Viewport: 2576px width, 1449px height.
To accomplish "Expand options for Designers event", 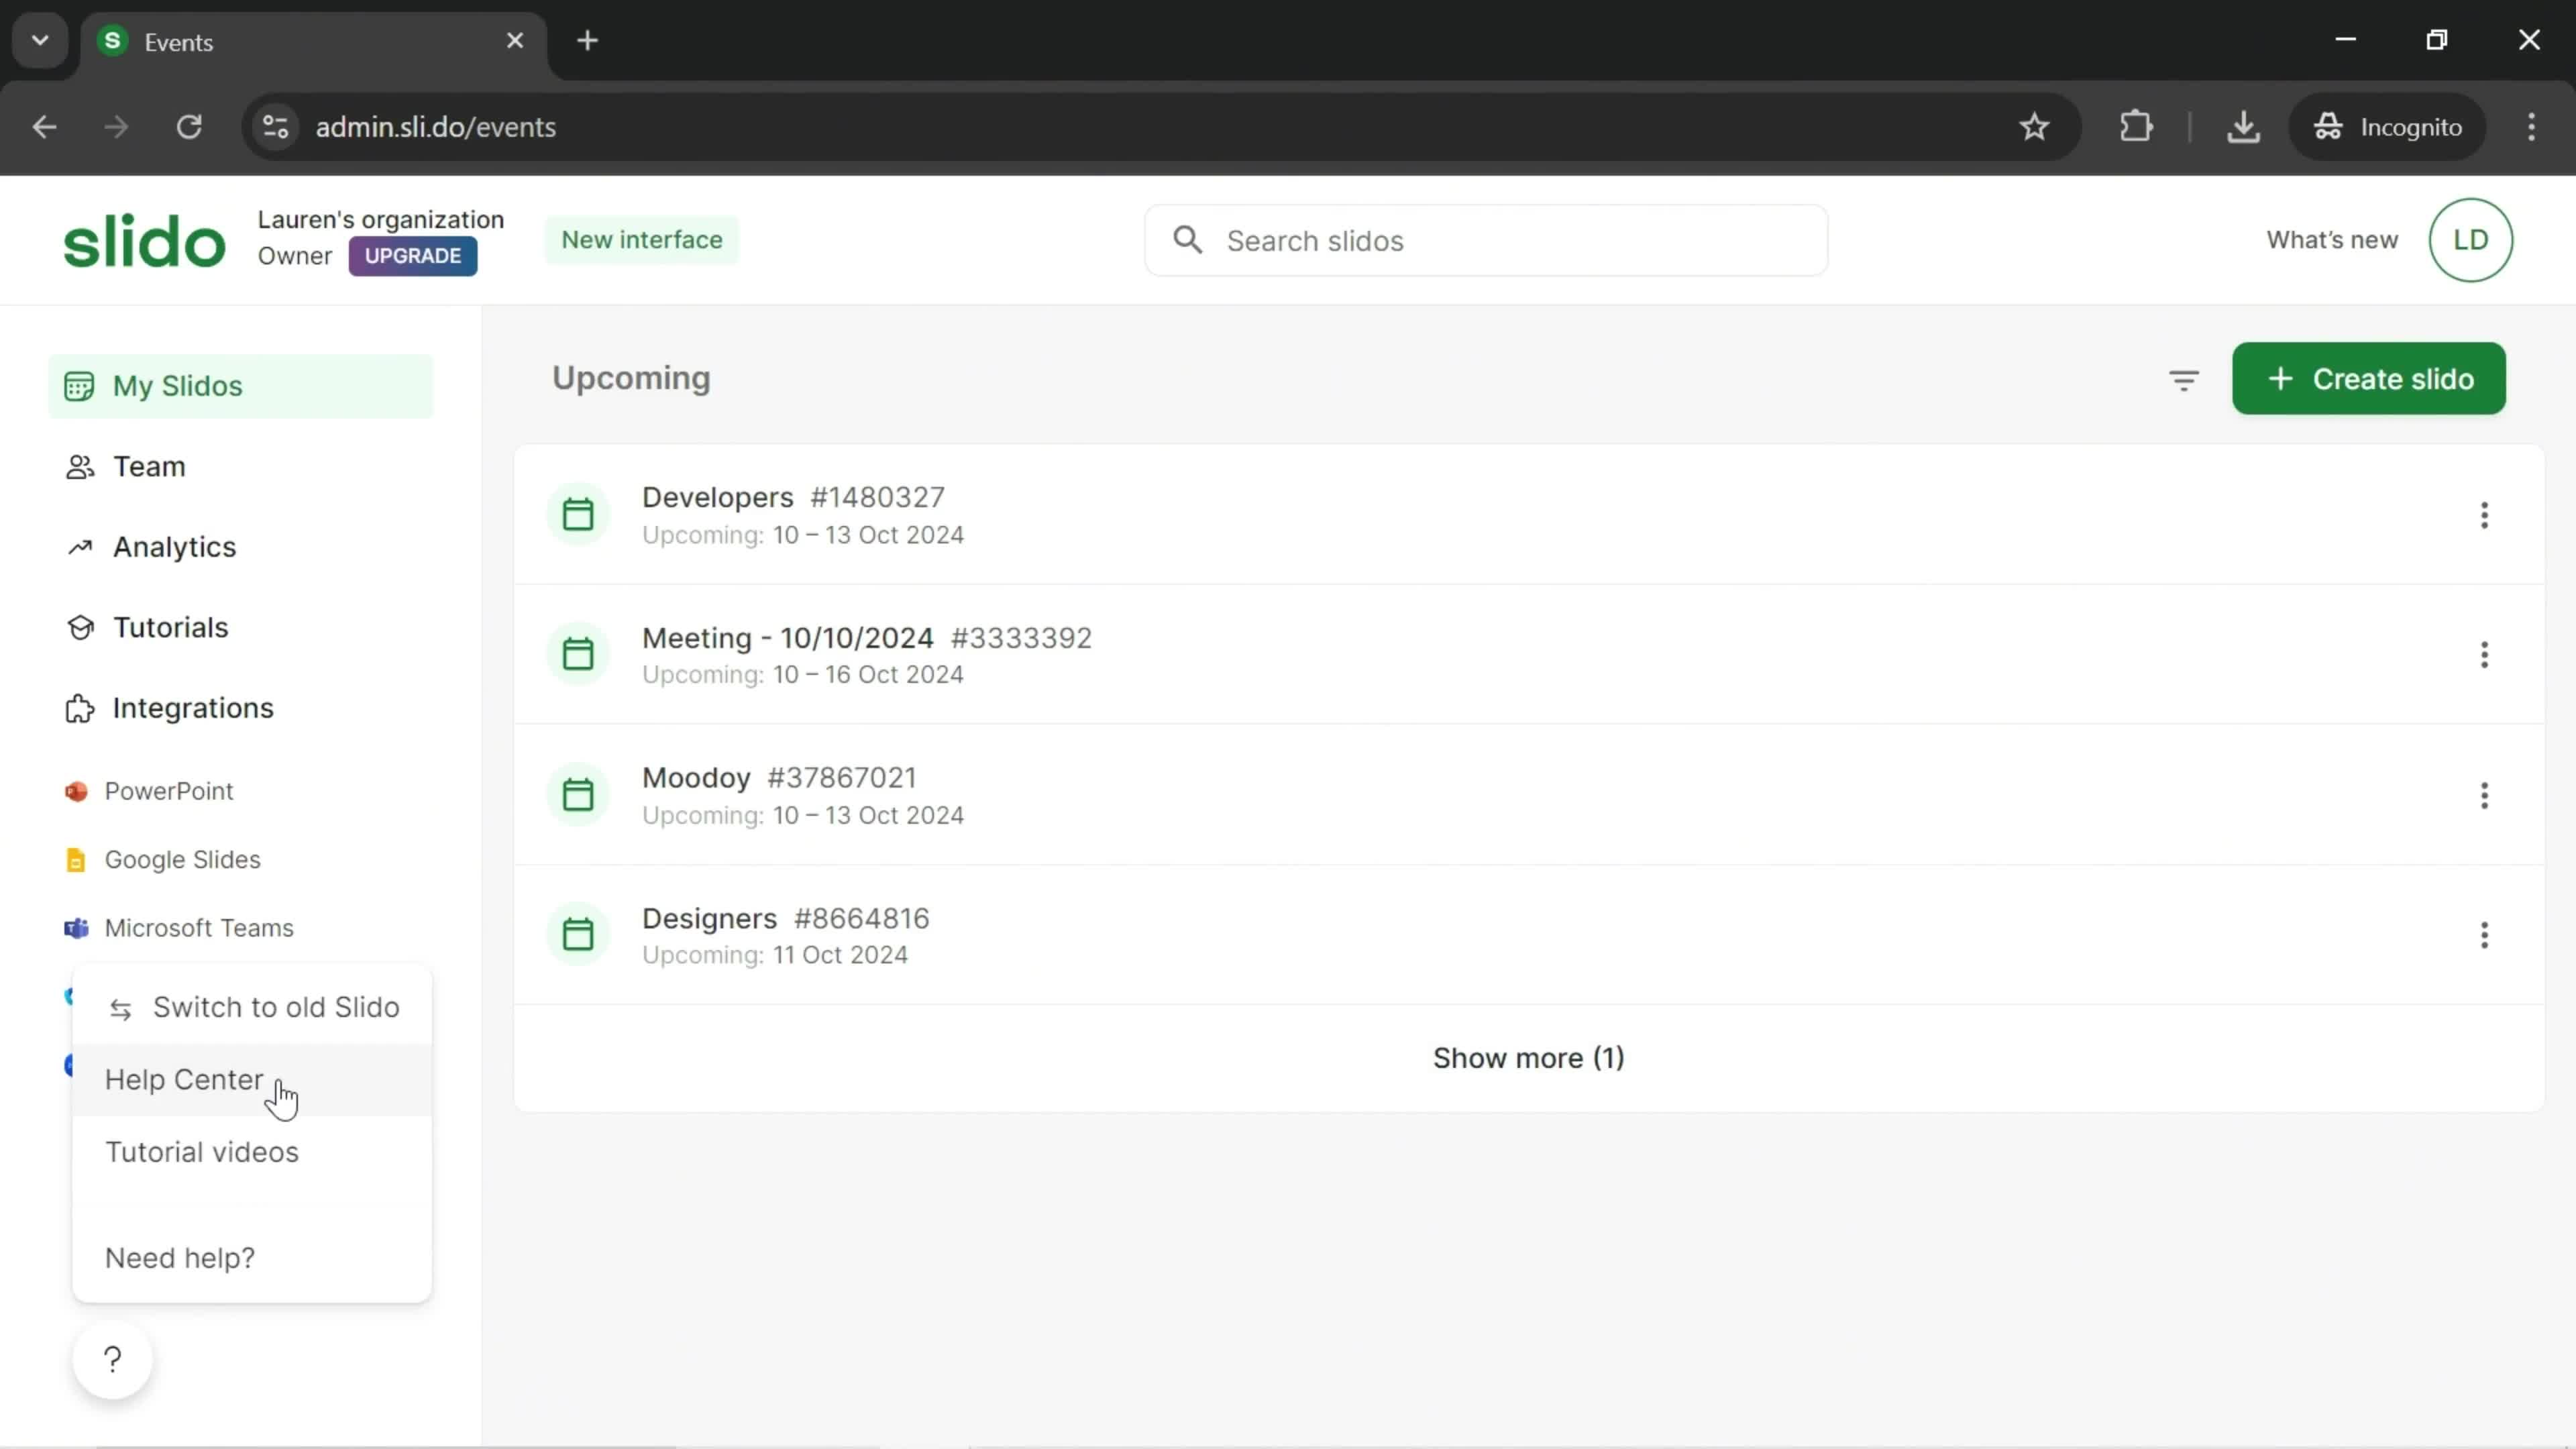I will click(2484, 934).
